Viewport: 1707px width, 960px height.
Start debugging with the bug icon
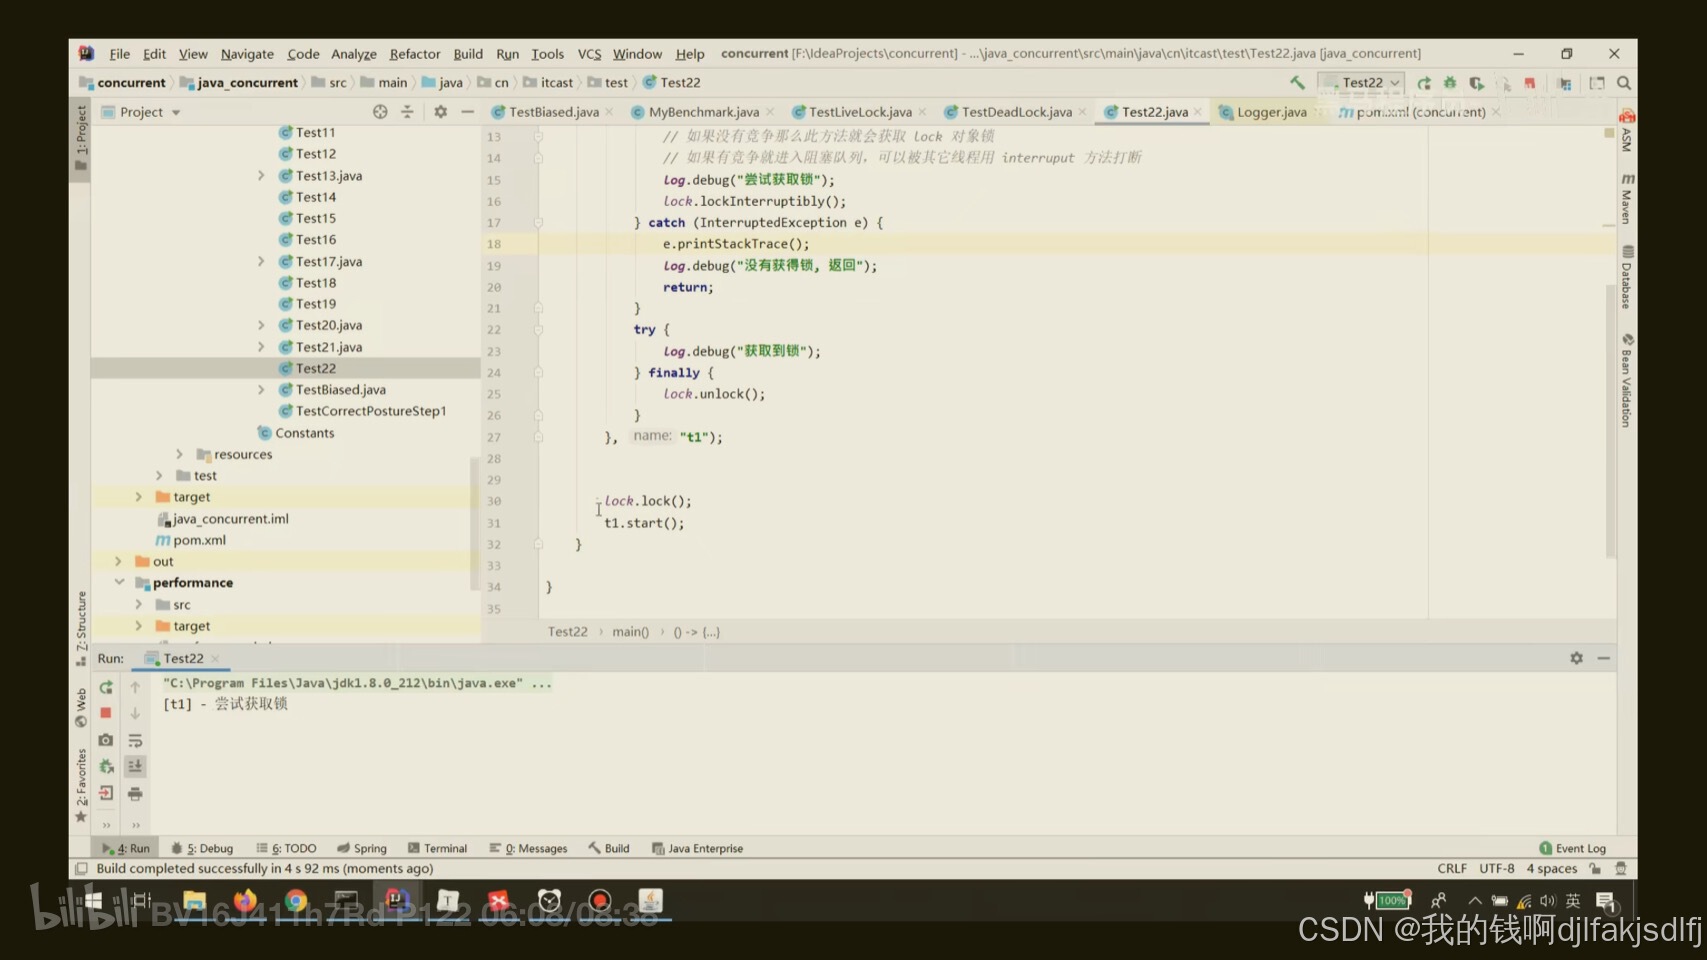click(1450, 83)
